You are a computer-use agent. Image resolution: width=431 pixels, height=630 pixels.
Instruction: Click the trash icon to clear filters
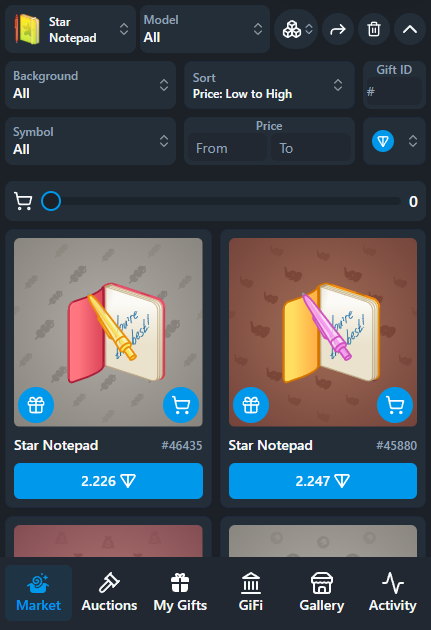(x=374, y=29)
